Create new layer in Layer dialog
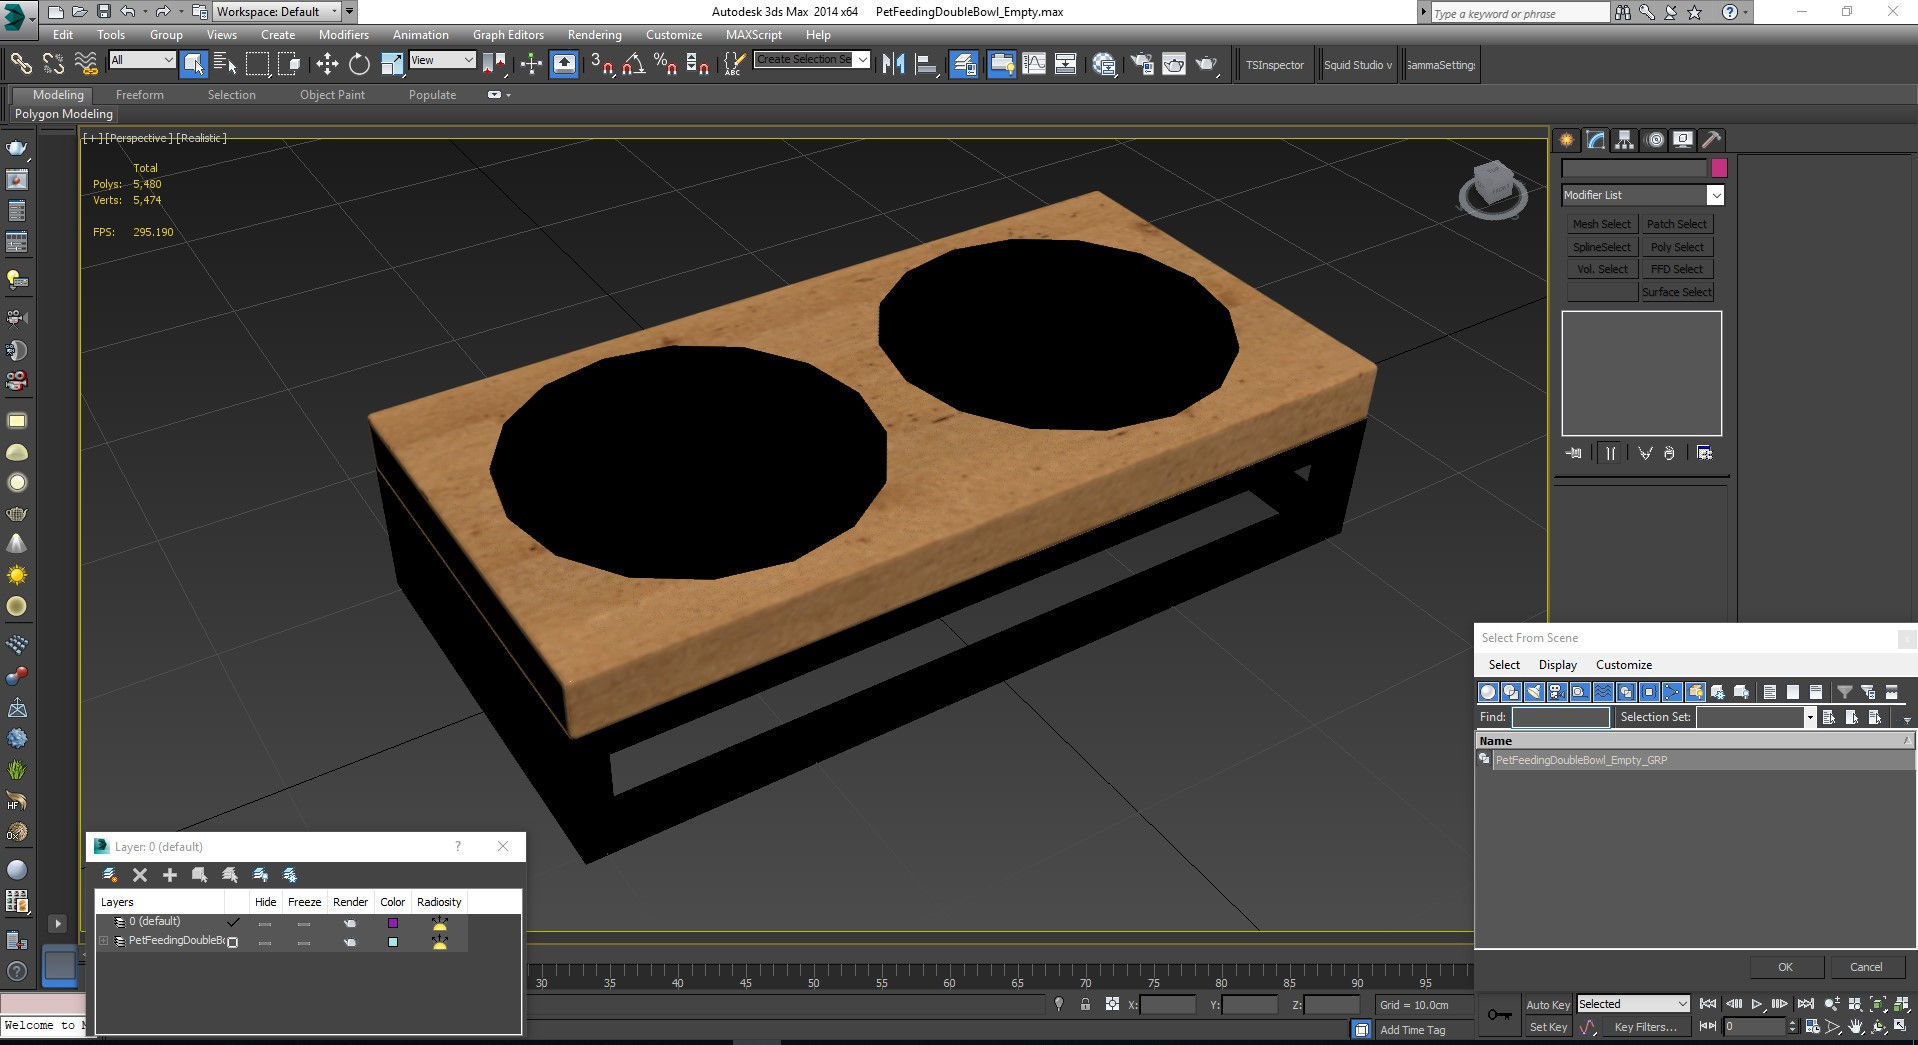This screenshot has height=1045, width=1918. coord(110,875)
